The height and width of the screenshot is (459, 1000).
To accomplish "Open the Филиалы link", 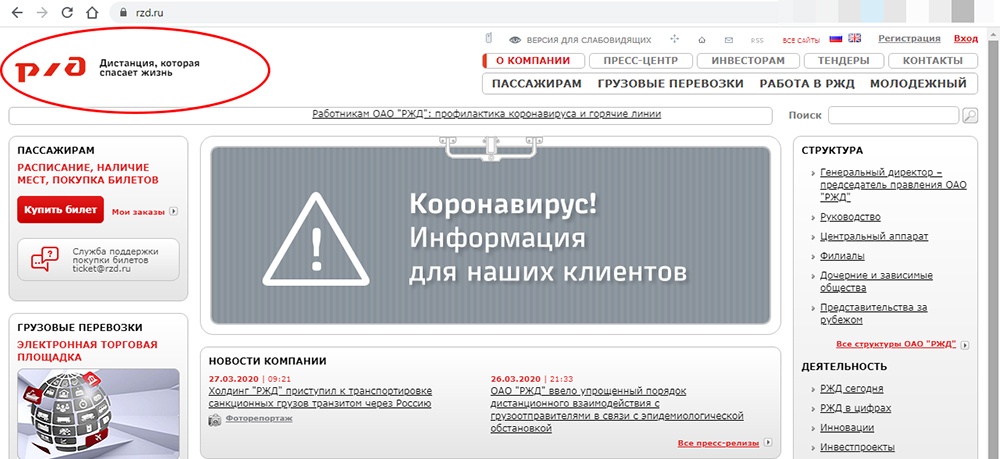I will 842,256.
